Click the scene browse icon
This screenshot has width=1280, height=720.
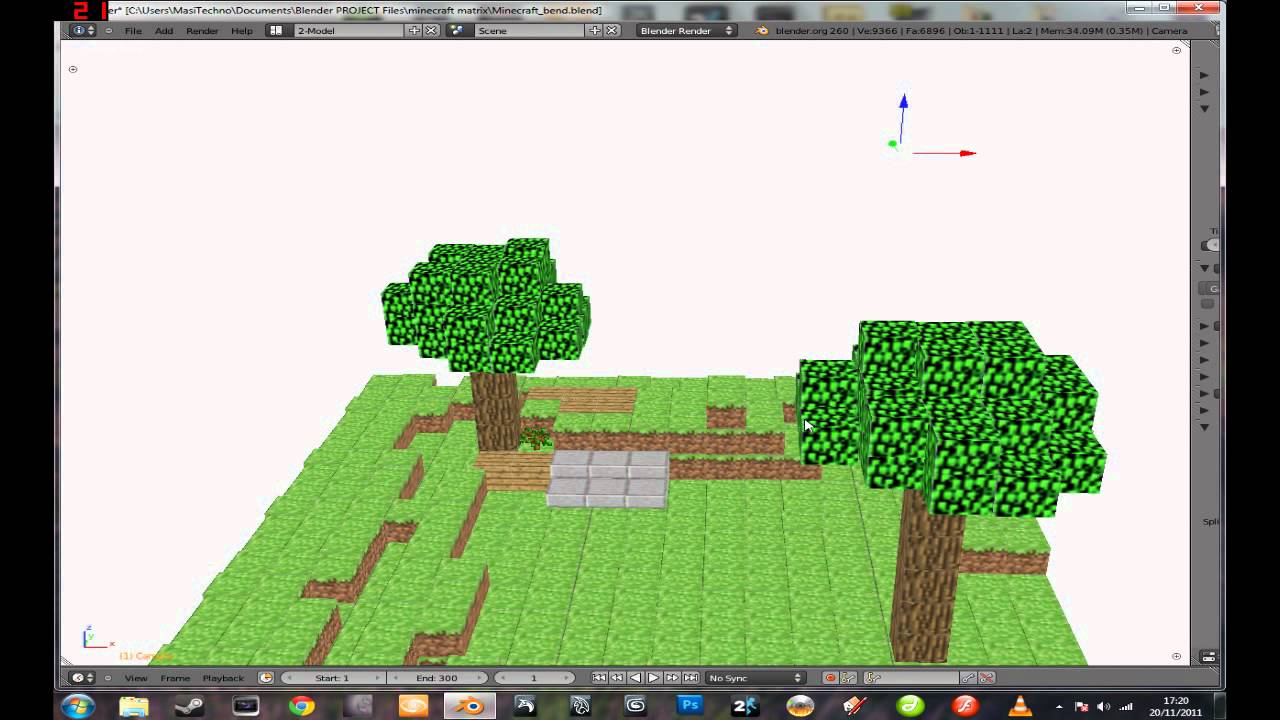(457, 31)
